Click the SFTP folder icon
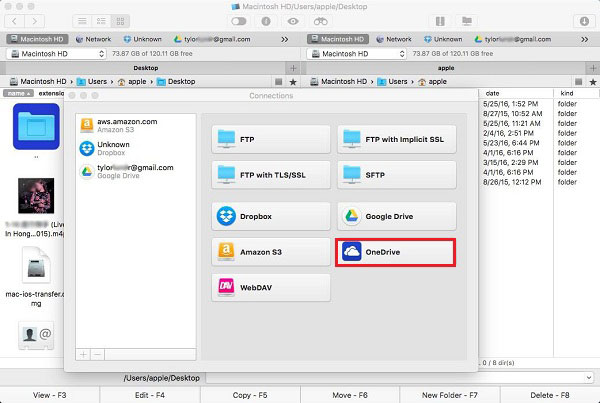Image resolution: width=600 pixels, height=403 pixels. [352, 177]
